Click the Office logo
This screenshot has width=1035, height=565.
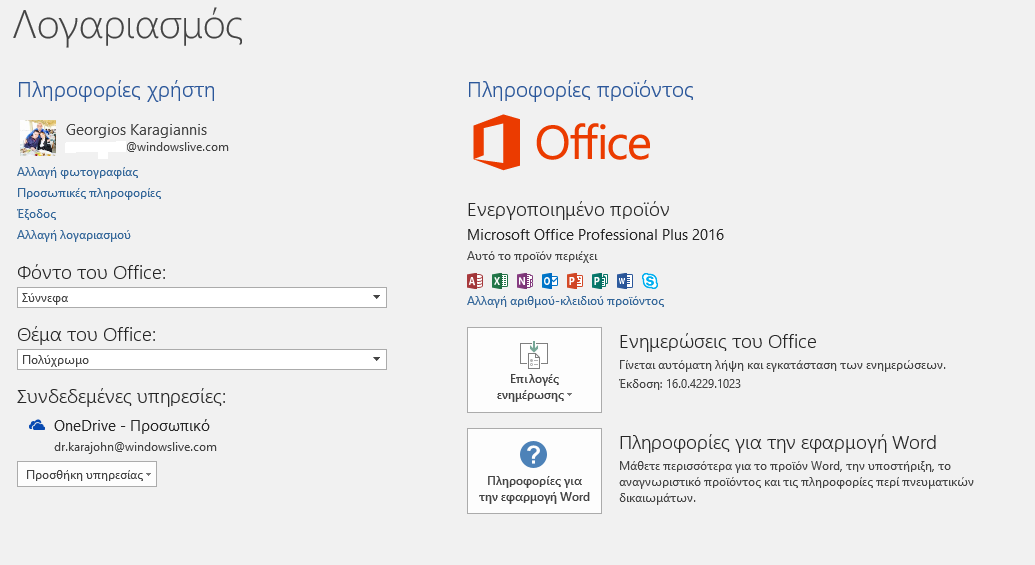[x=562, y=142]
